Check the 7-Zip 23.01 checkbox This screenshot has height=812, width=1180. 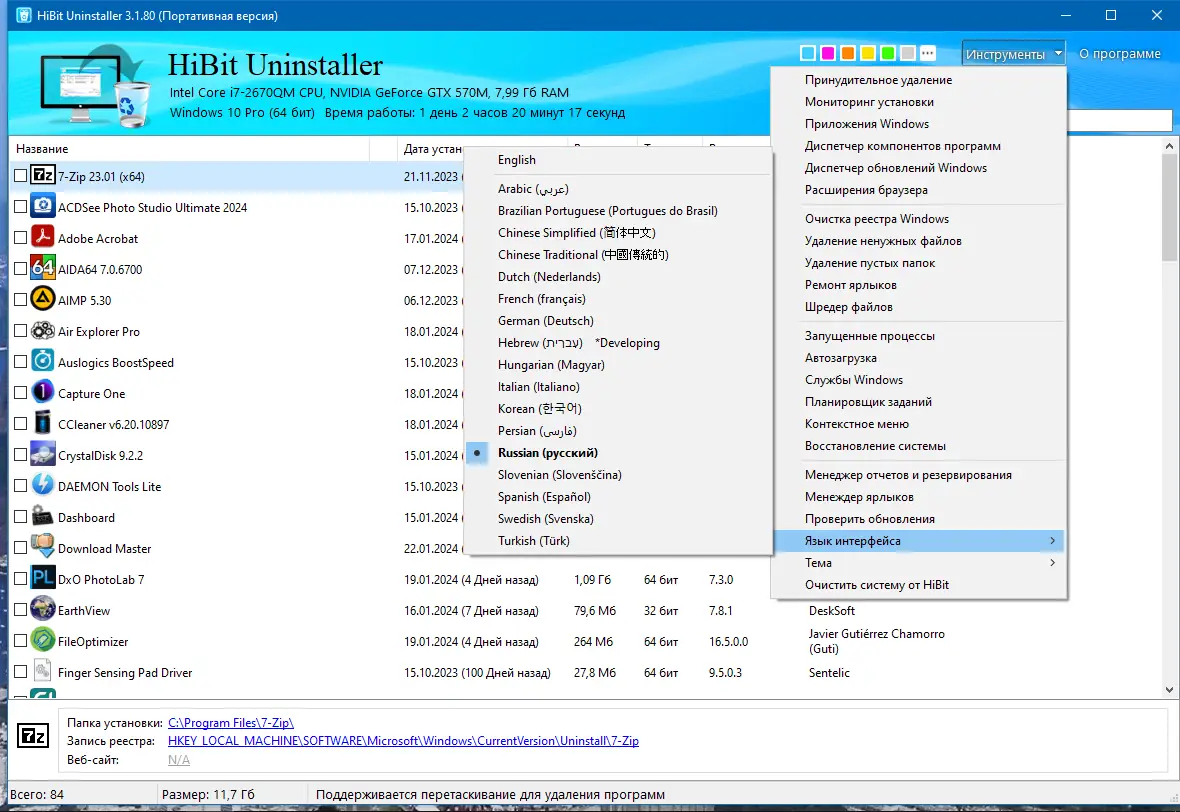pyautogui.click(x=20, y=176)
